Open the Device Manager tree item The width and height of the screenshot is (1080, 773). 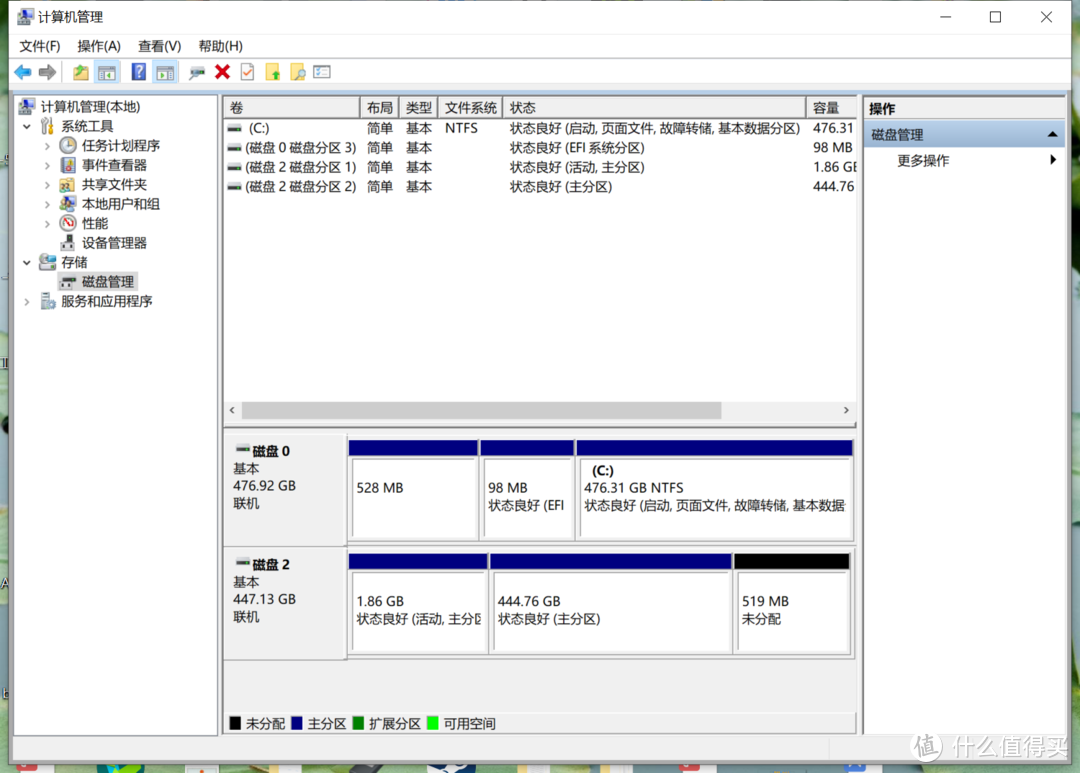pos(114,243)
